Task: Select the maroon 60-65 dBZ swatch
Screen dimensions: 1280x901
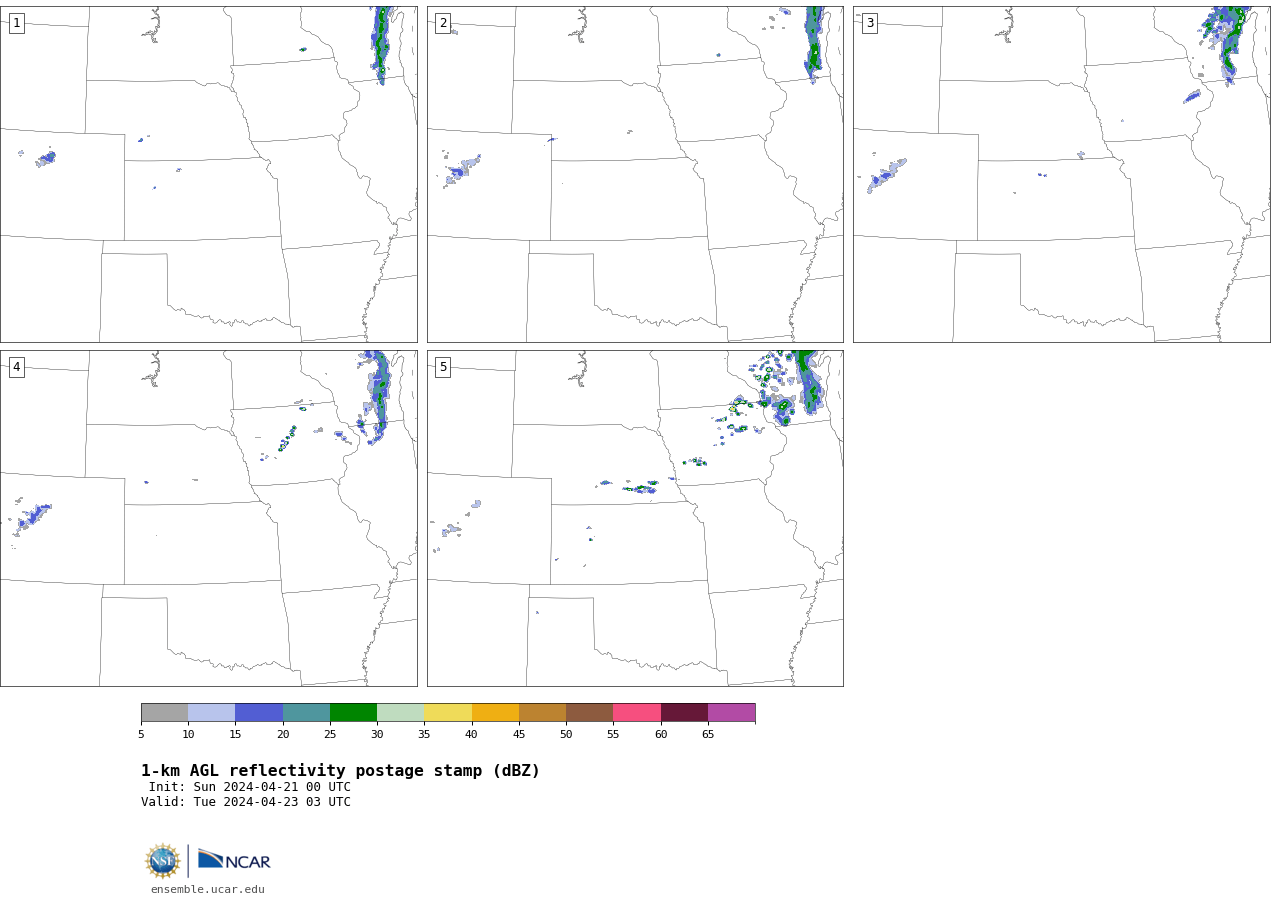Action: [x=684, y=713]
